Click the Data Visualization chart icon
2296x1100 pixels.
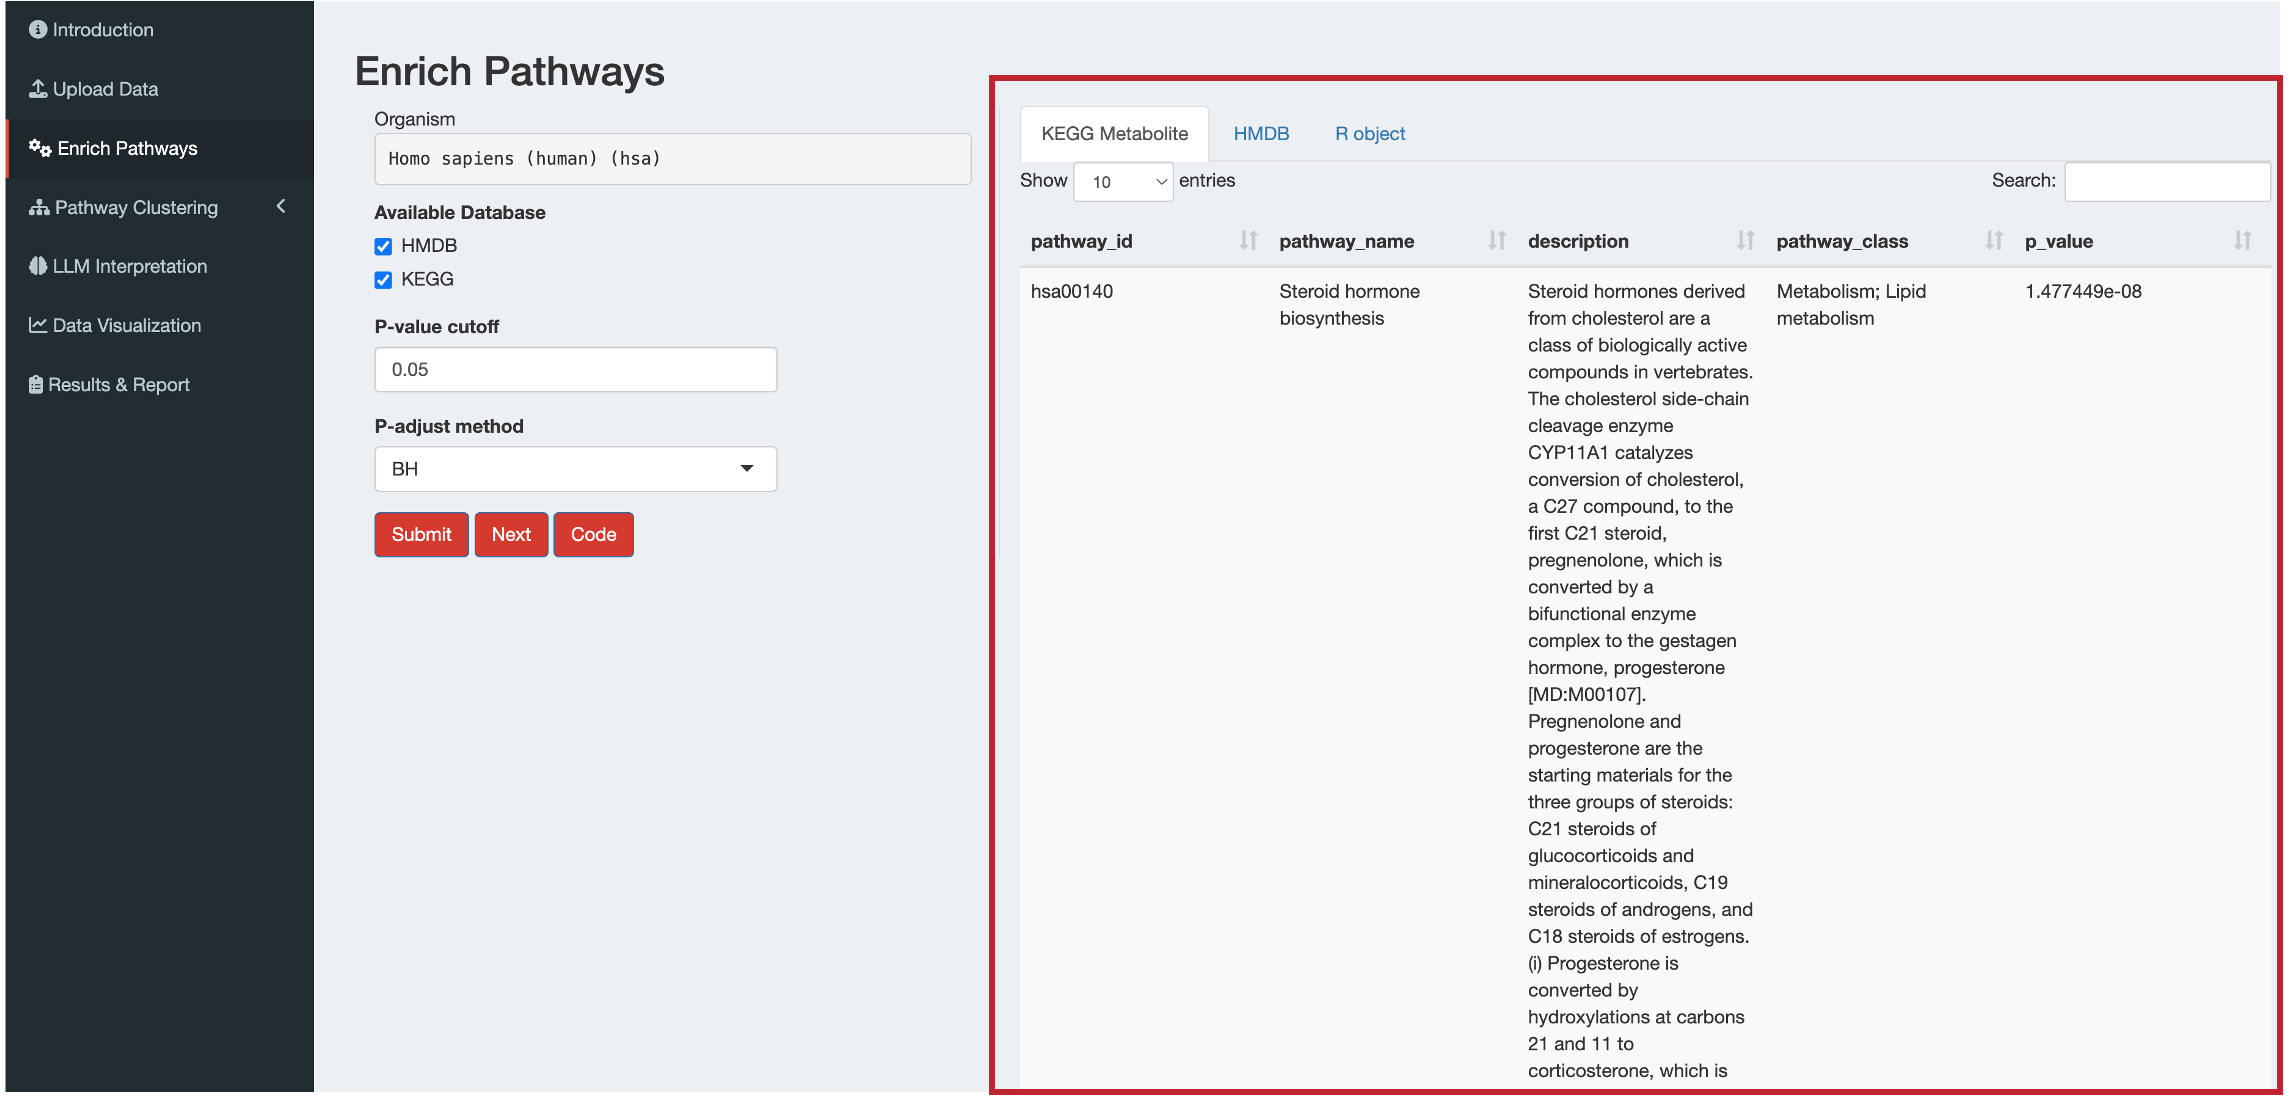click(38, 325)
